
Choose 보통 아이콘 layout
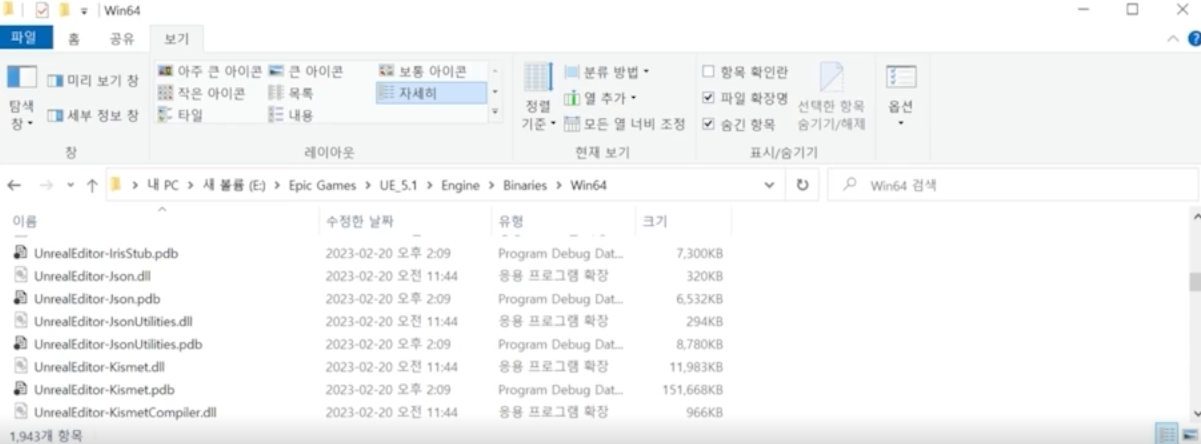[423, 71]
